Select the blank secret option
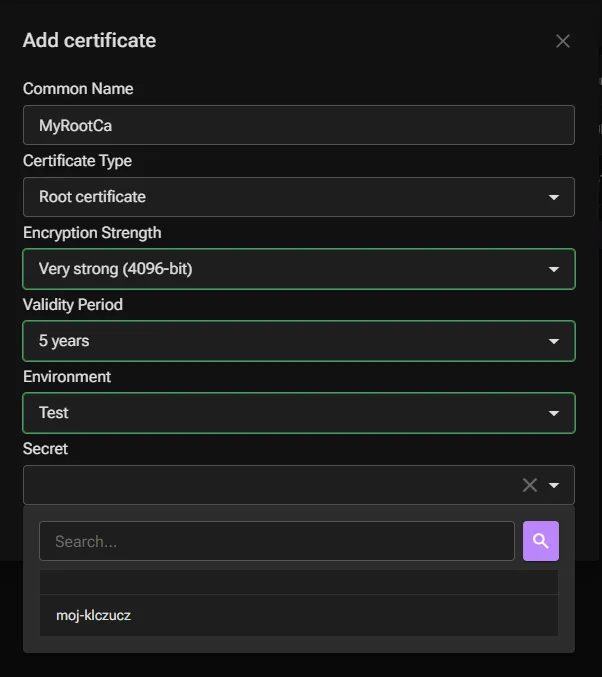602x677 pixels. pyautogui.click(x=299, y=582)
